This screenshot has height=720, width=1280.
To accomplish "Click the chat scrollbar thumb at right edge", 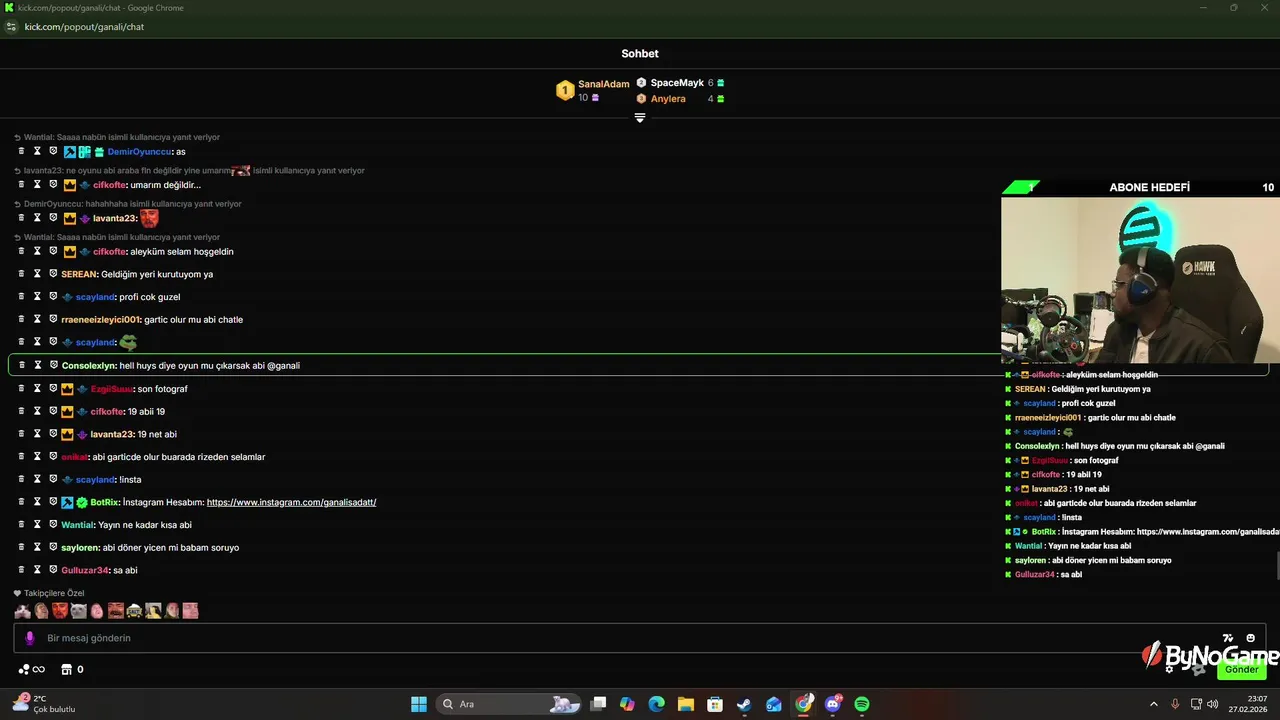I will tap(1277, 565).
